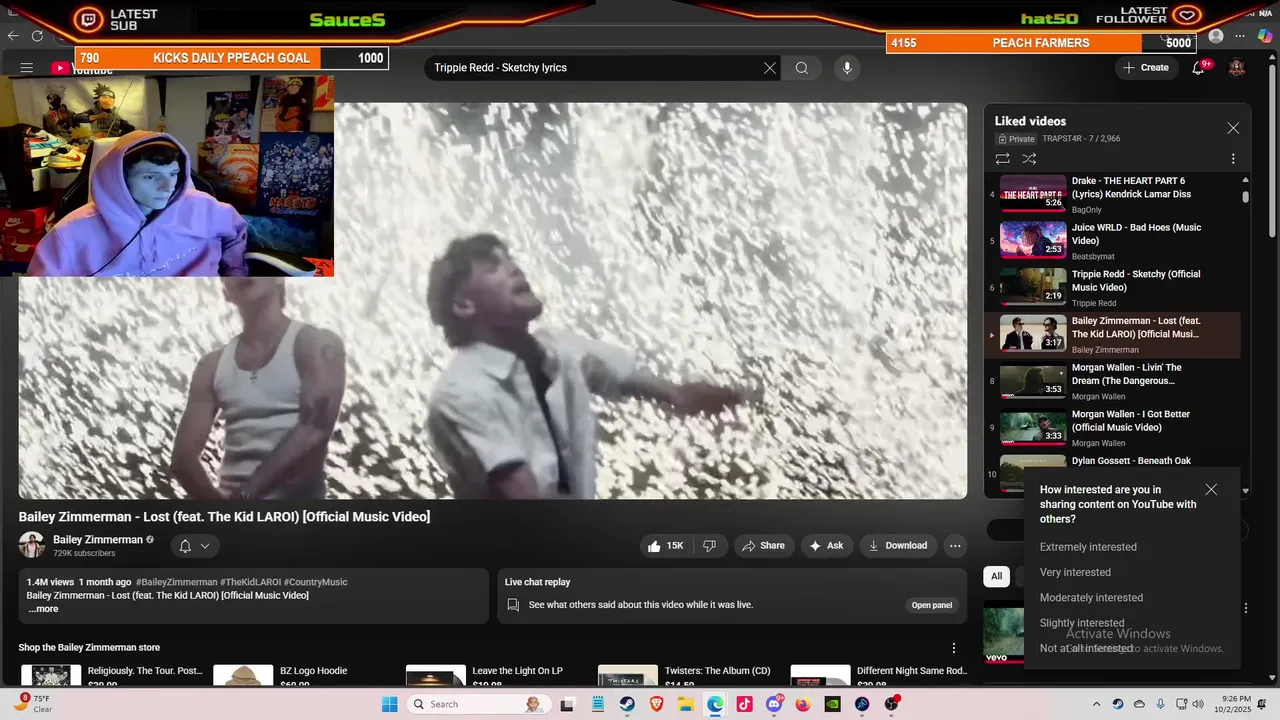This screenshot has width=1280, height=720.
Task: Expand the description with ...more
Action: tap(43, 609)
